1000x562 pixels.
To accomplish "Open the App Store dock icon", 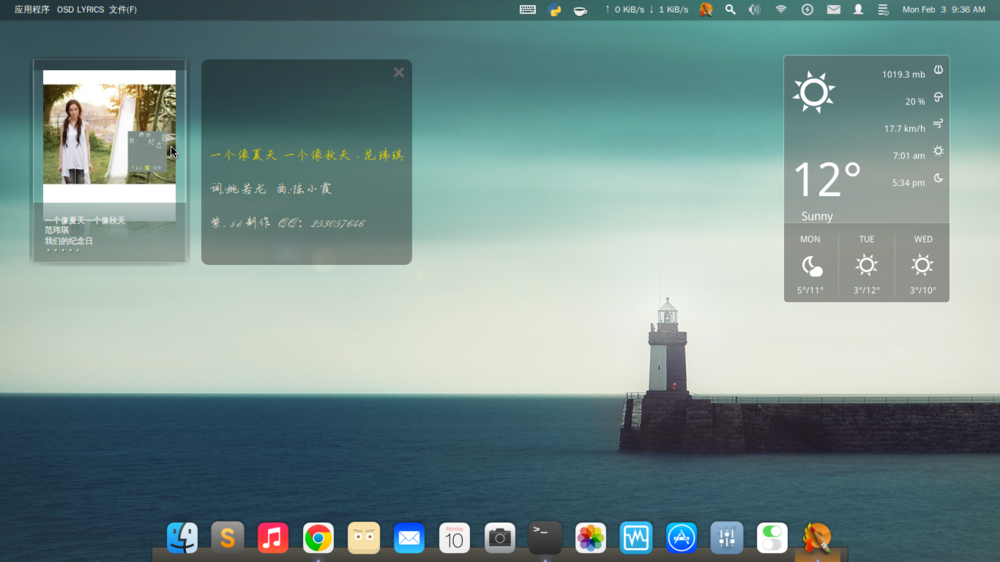I will [x=681, y=538].
